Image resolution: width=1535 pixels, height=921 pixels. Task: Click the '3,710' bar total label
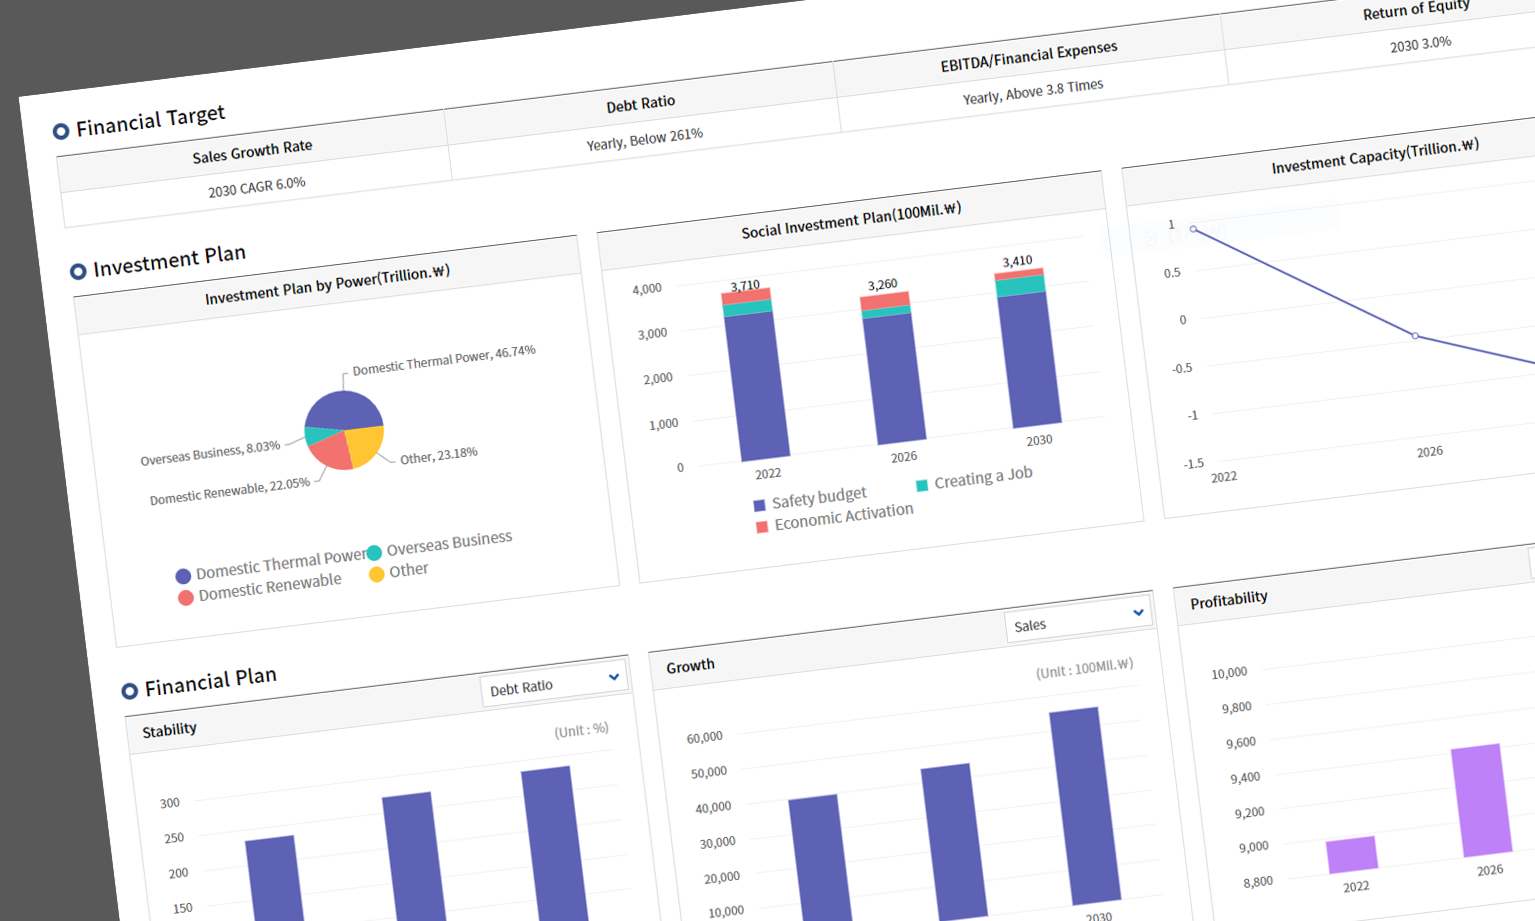coord(745,286)
